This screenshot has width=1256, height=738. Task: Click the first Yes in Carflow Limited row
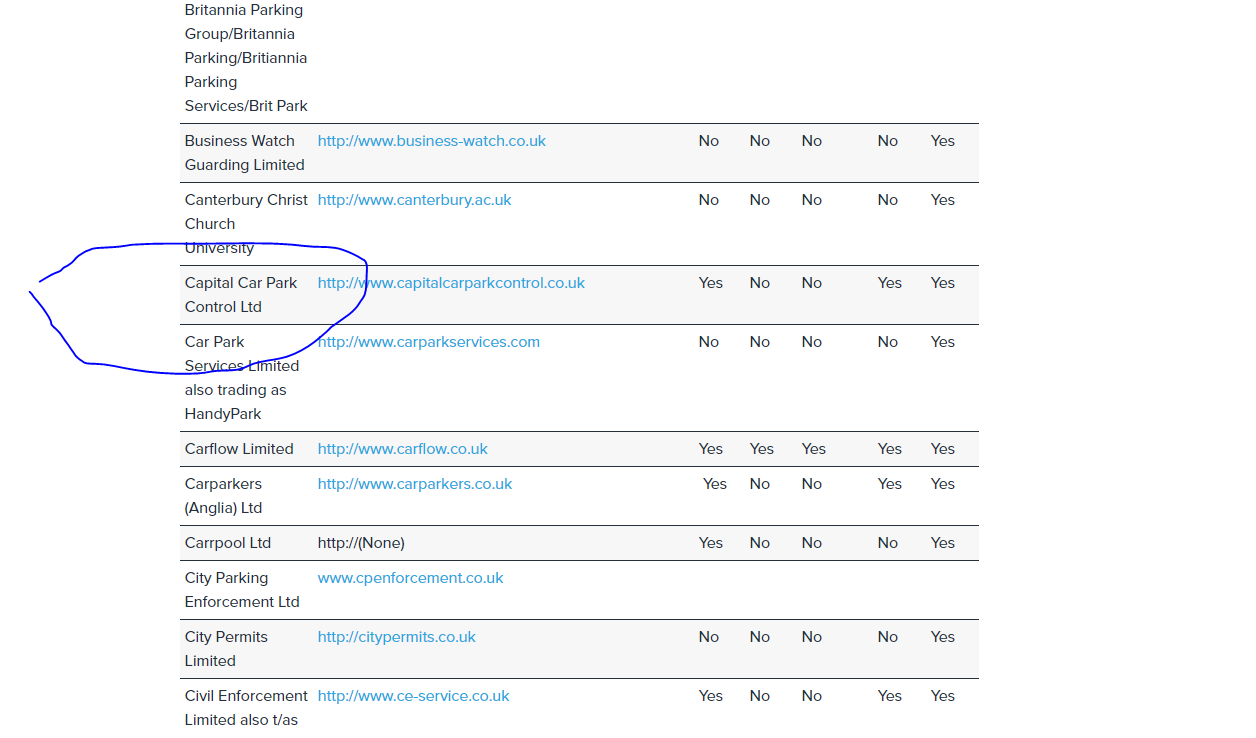[x=711, y=449]
